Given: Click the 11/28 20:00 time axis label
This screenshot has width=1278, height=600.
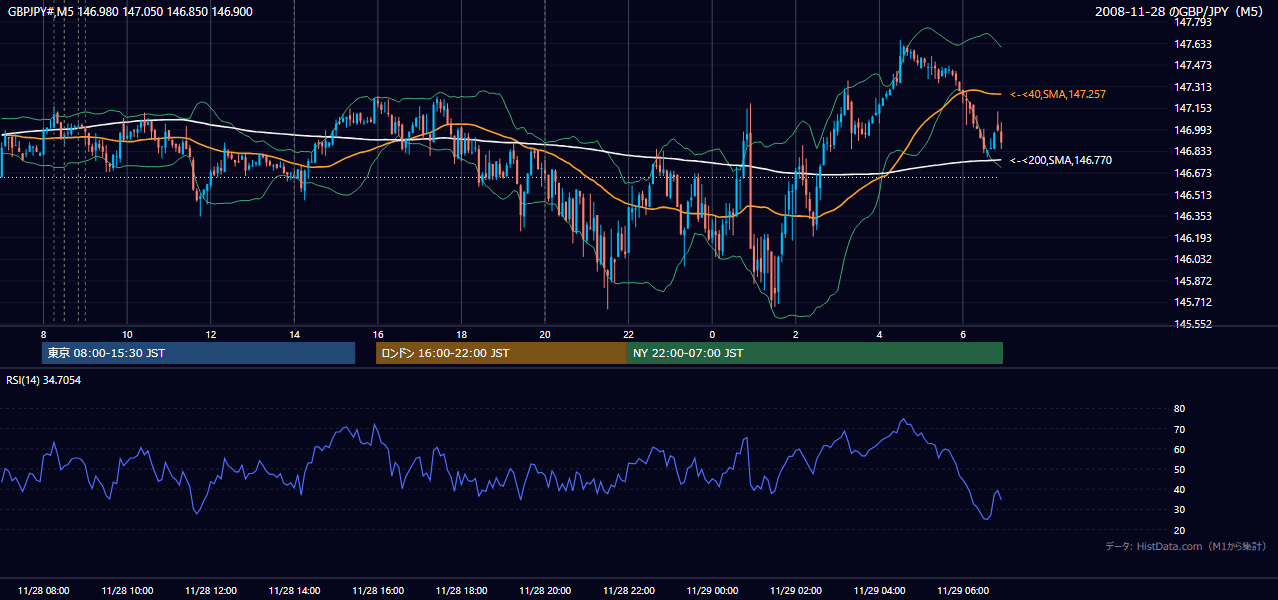Looking at the screenshot, I should (545, 591).
